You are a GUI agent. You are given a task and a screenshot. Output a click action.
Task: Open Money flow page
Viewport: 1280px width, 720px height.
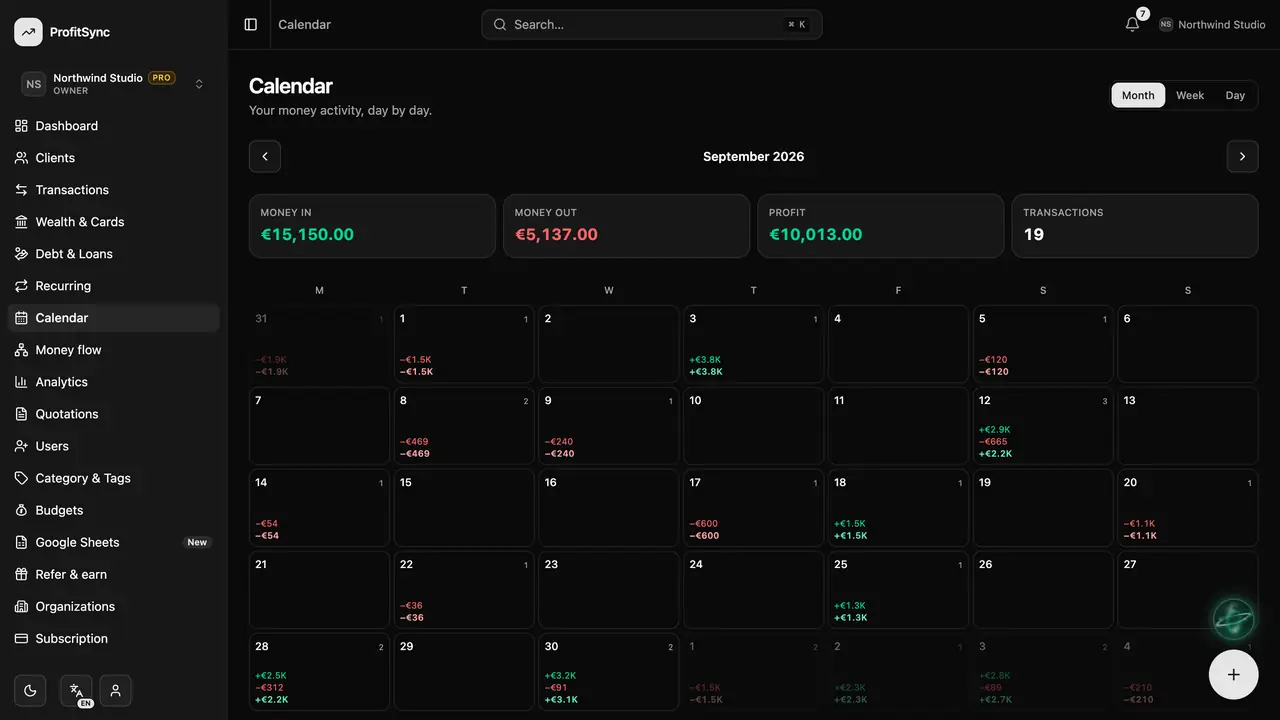click(x=114, y=350)
